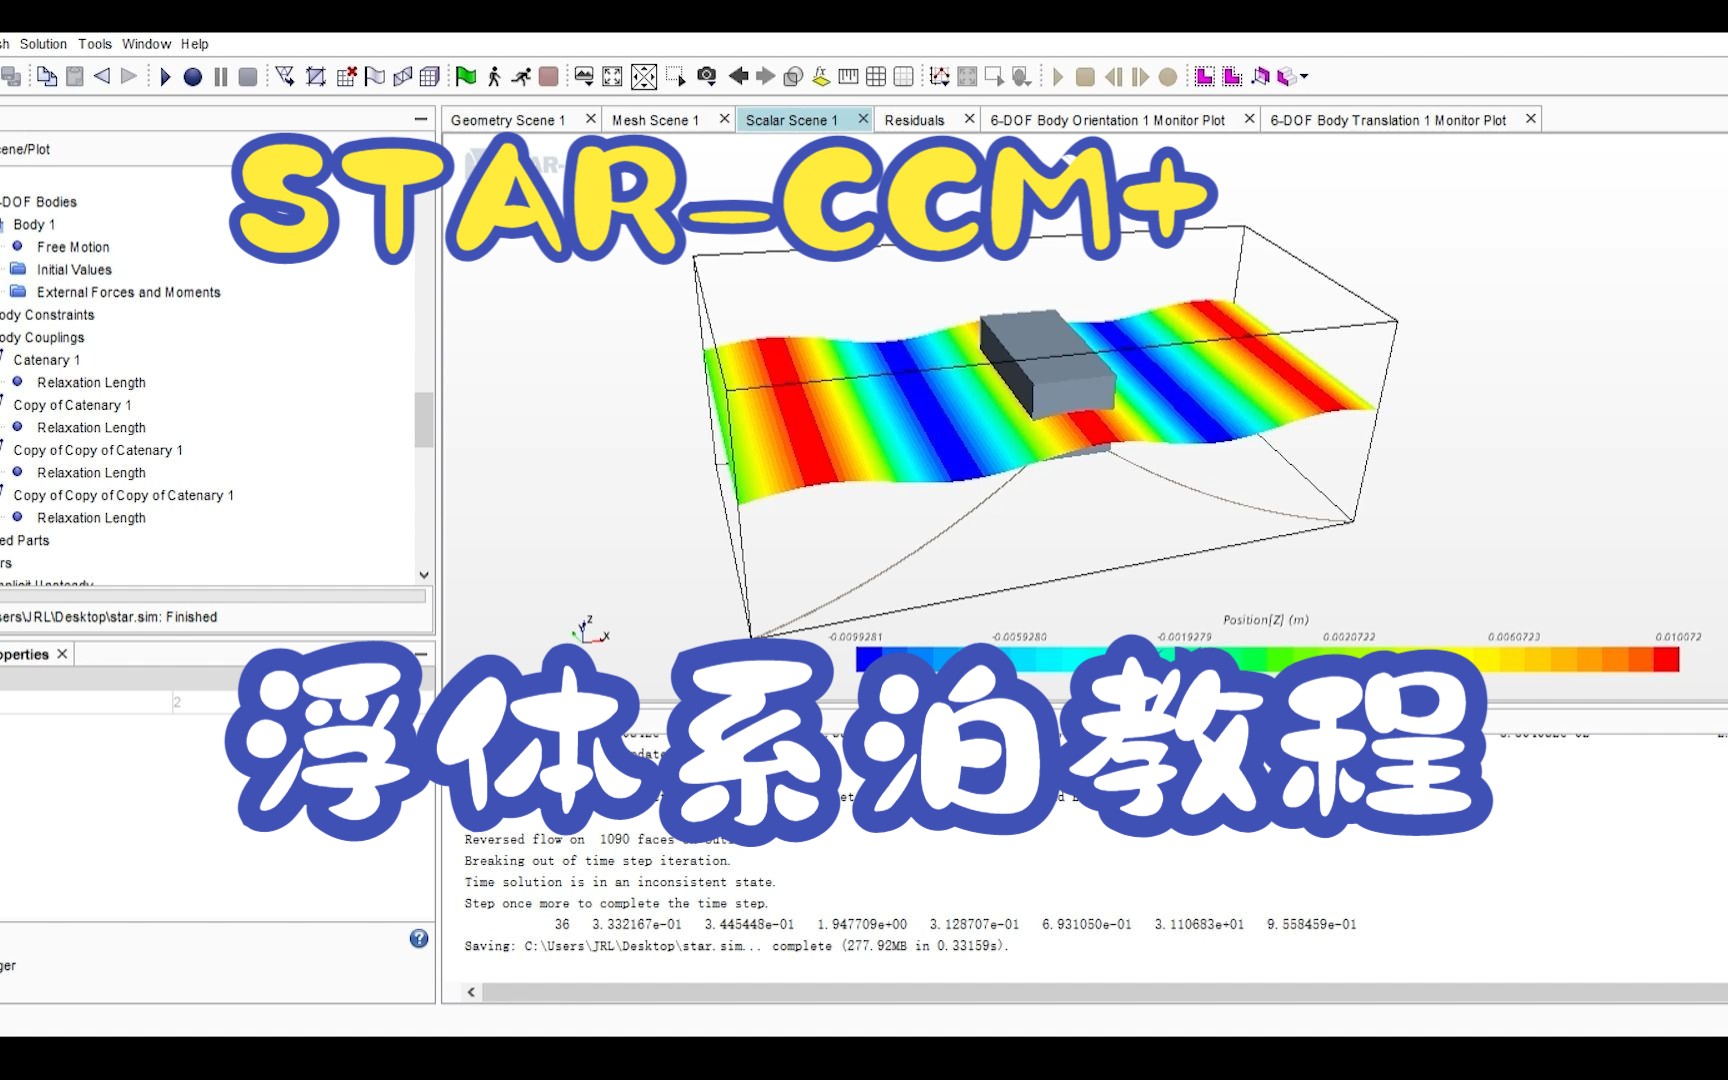Open the camera screenshot dropdown icon
Viewport: 1728px width, 1080px height.
click(707, 76)
